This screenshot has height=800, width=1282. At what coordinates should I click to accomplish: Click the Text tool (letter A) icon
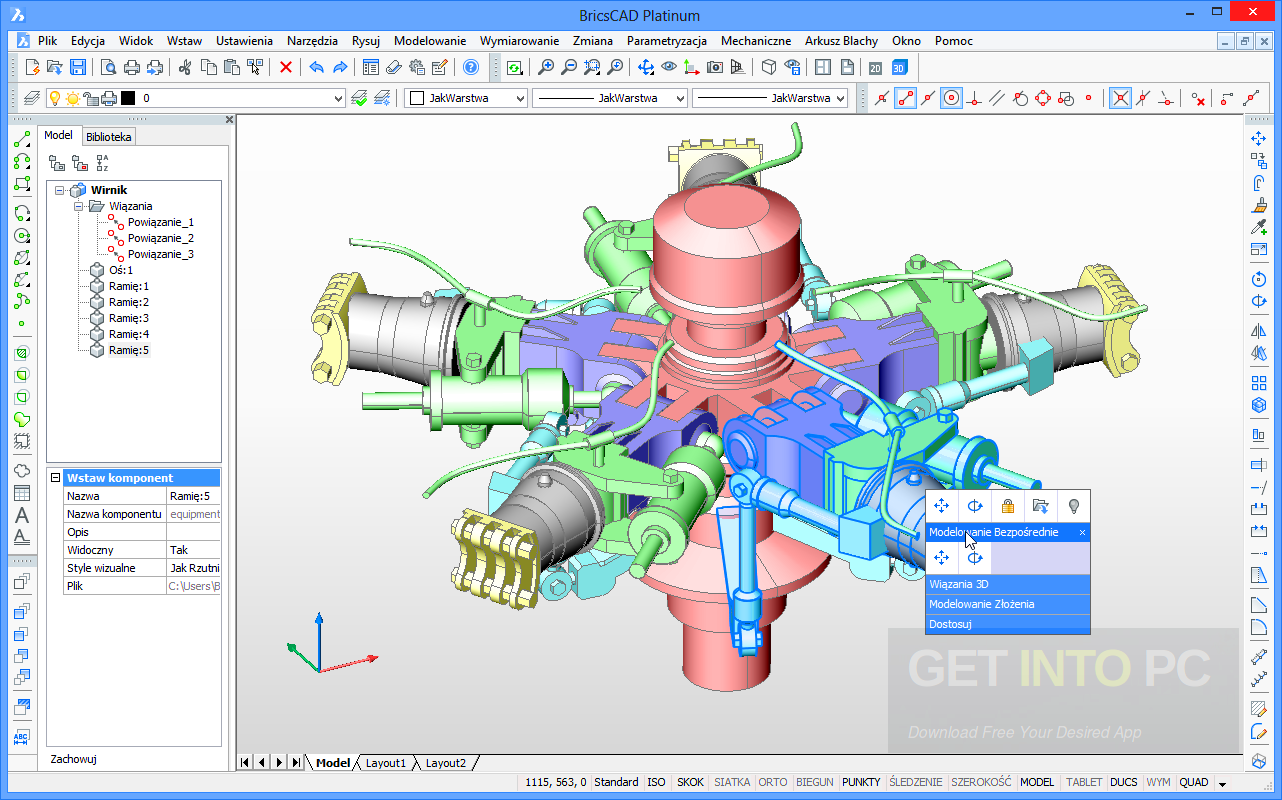pyautogui.click(x=21, y=516)
